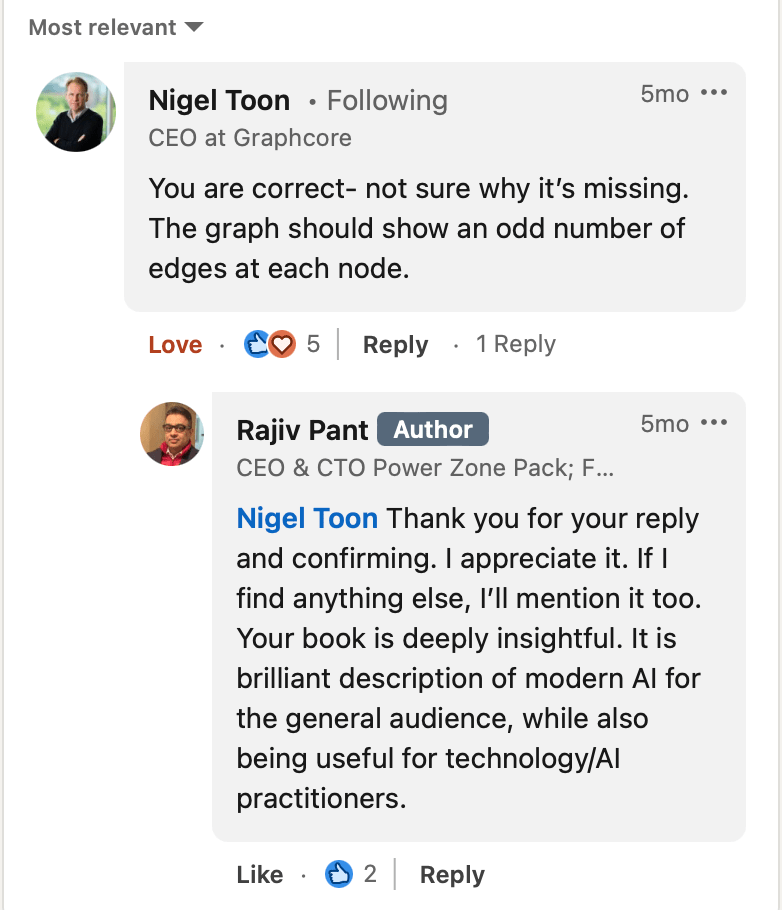Click the thumbs-up reaction icon on Rajiv's reply
782x910 pixels.
[339, 875]
